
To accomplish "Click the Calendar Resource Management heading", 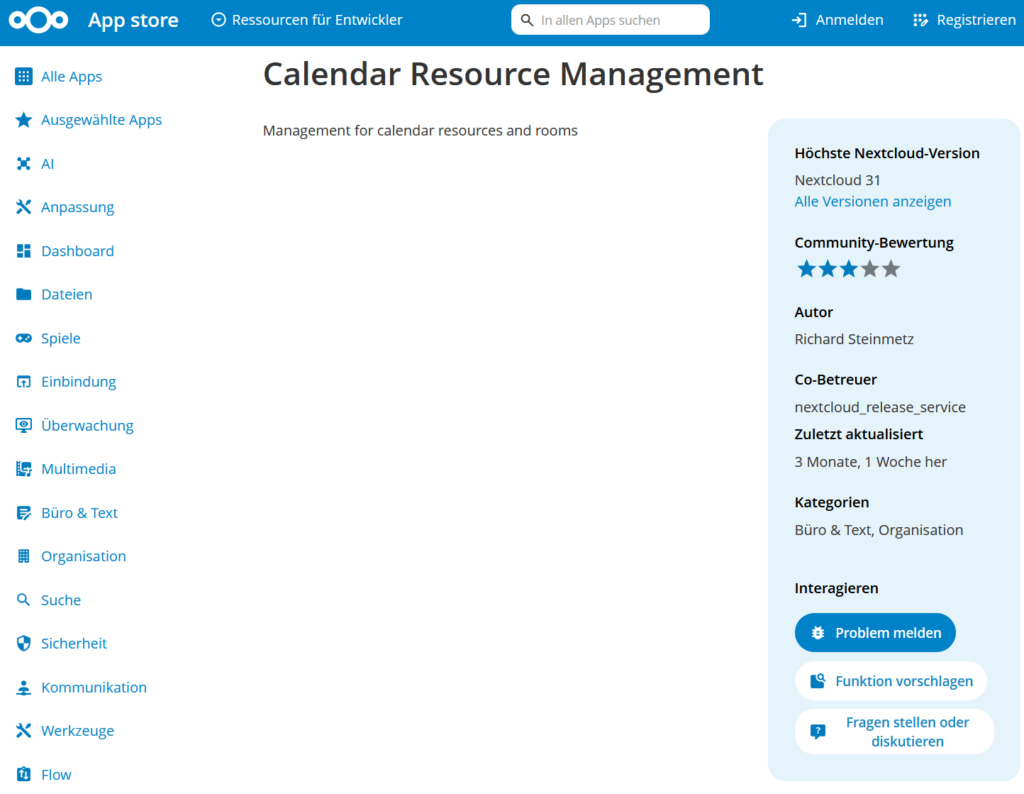I will click(513, 74).
